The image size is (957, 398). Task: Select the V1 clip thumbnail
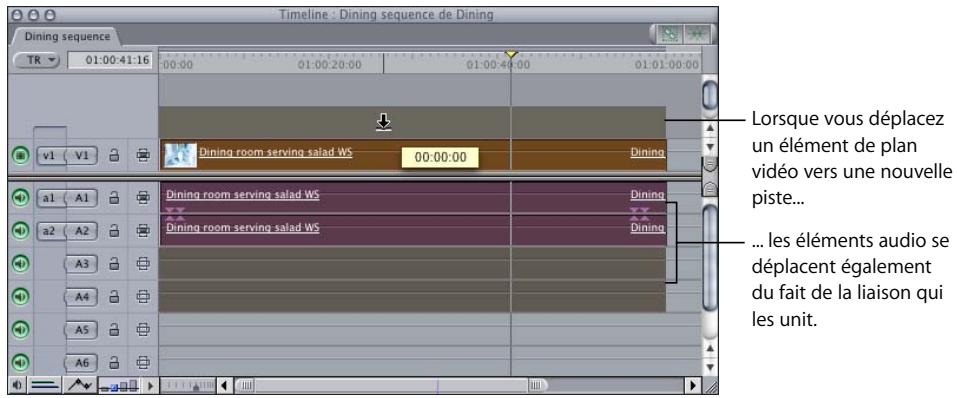(x=181, y=156)
